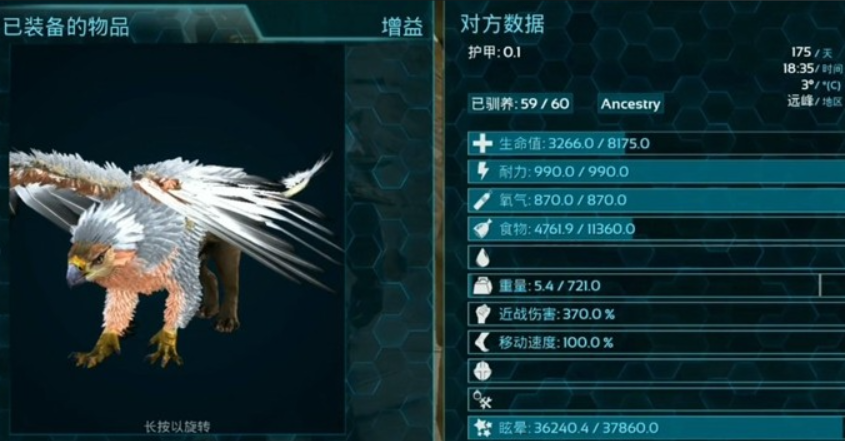Switch to the 增益 tab

pyautogui.click(x=402, y=26)
